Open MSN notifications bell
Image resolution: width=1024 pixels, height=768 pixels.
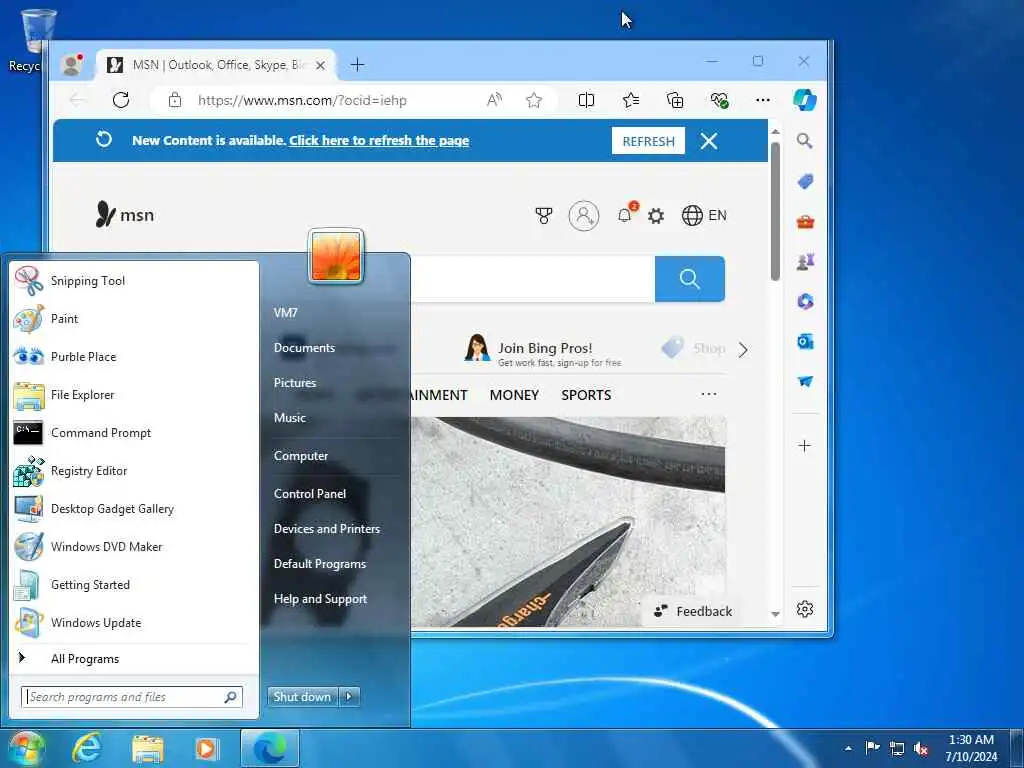(x=625, y=215)
